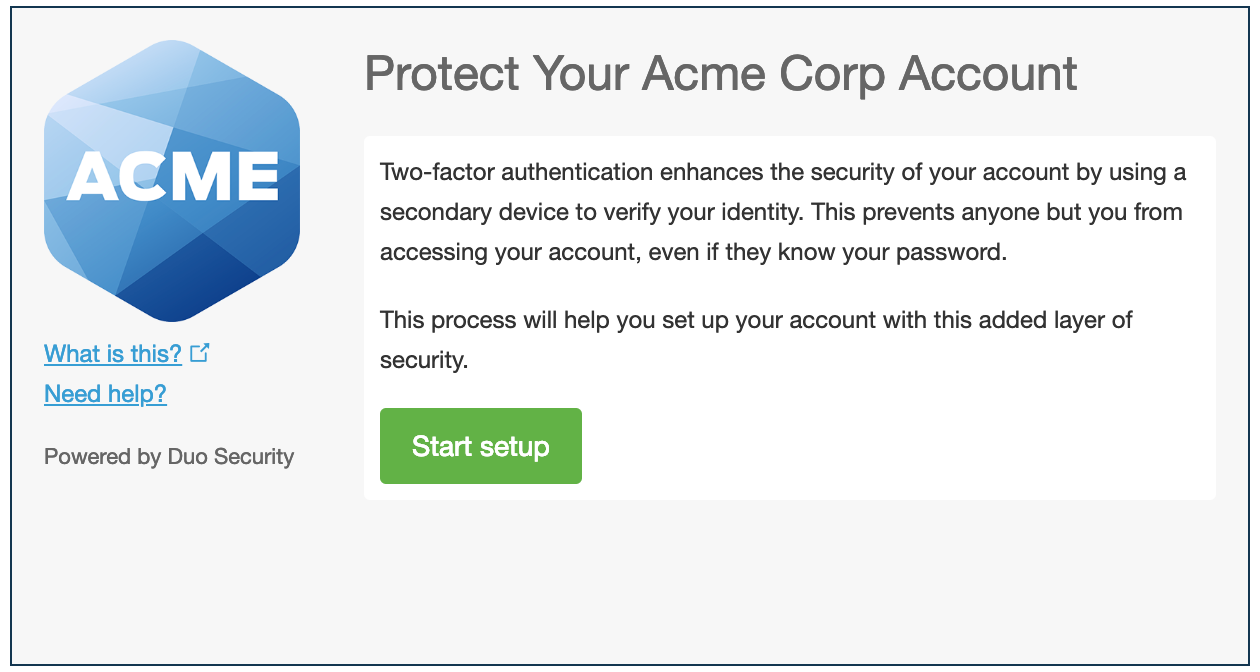Select the Protect Your Acme Corp Account heading
This screenshot has width=1260, height=672.
pyautogui.click(x=722, y=72)
